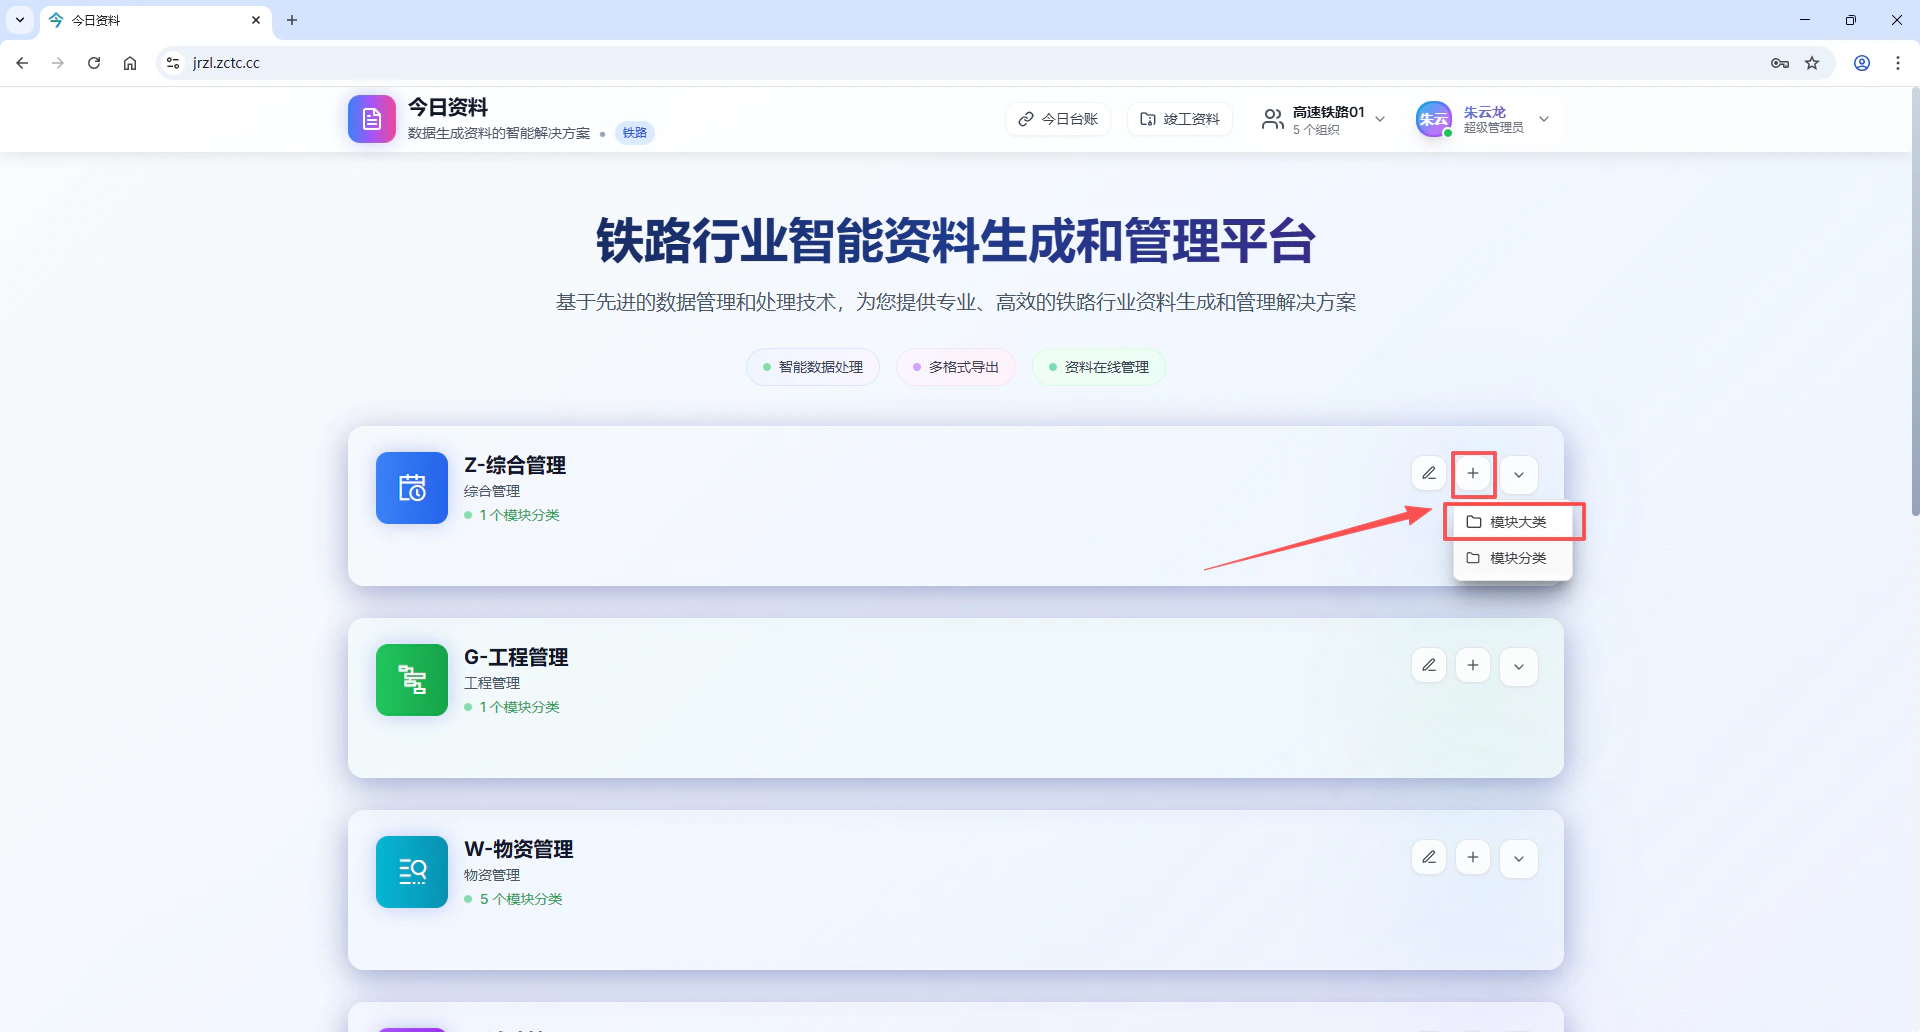The width and height of the screenshot is (1920, 1032).
Task: Reload the page with the refresh icon
Action: click(94, 63)
